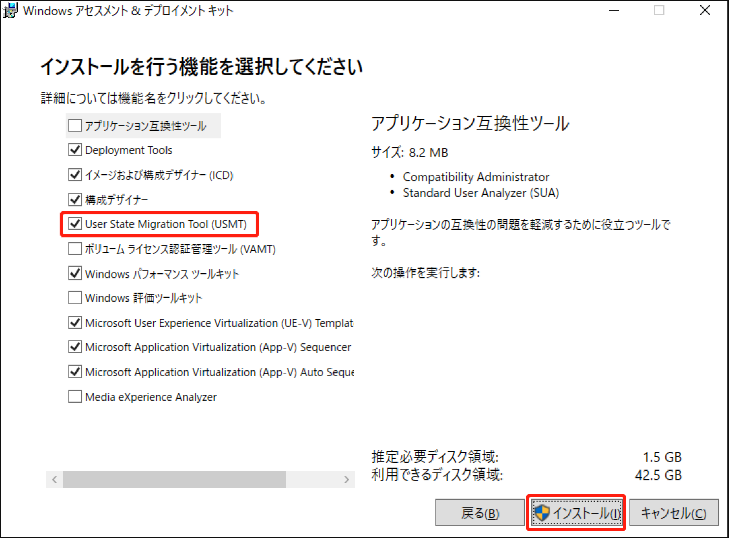Click the left arrow of the horizontal scrollbar
Screen dimensions: 729x538
click(54, 479)
